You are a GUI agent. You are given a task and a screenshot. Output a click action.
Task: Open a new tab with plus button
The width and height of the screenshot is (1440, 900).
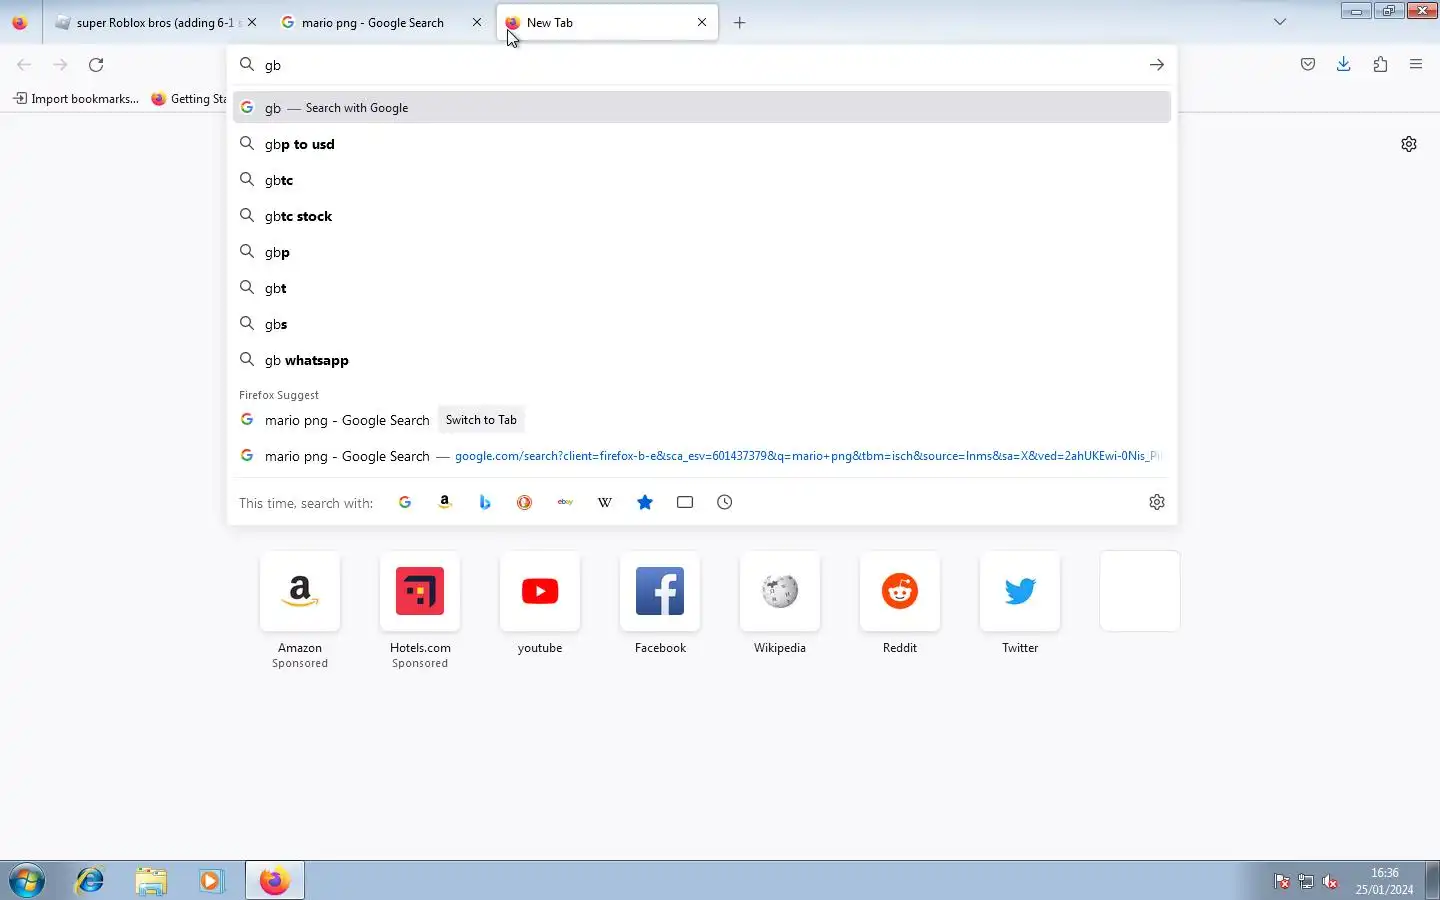coord(740,22)
